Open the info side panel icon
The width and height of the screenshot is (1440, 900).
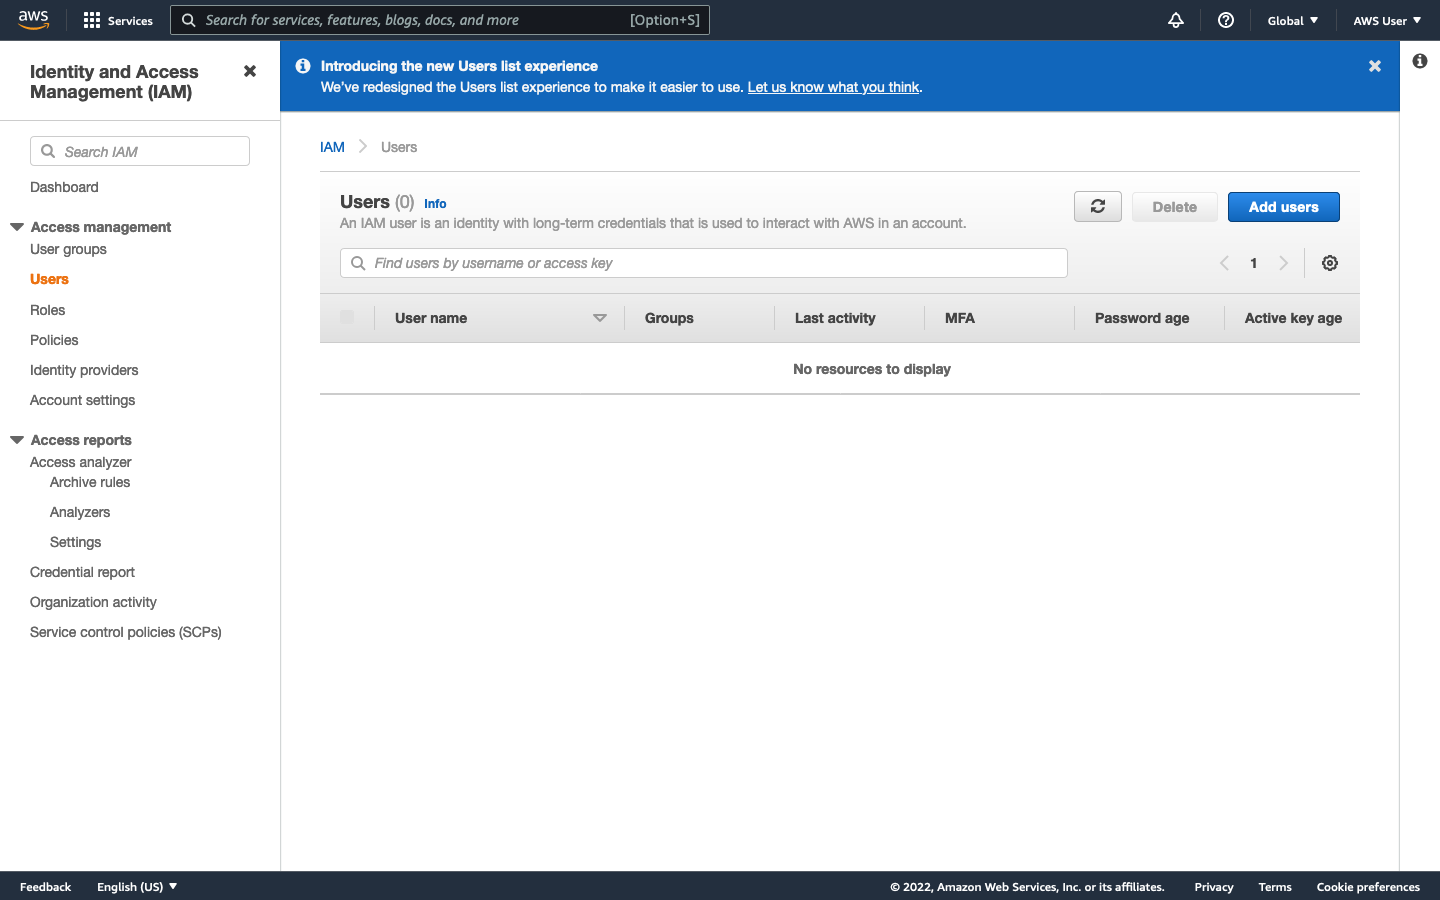[1419, 61]
